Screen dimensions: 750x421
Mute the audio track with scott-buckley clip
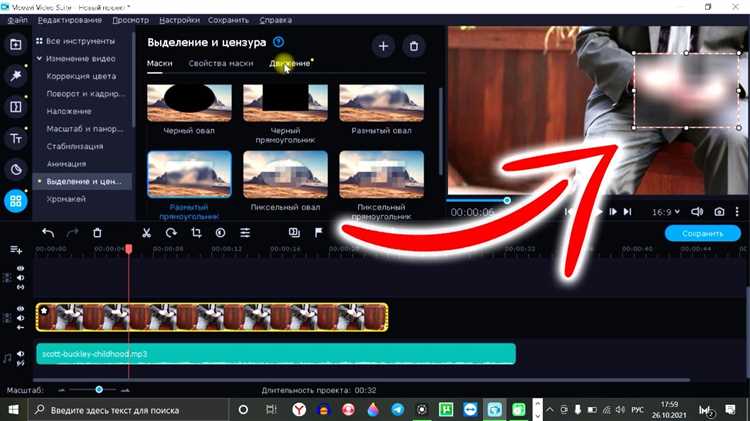coord(21,354)
